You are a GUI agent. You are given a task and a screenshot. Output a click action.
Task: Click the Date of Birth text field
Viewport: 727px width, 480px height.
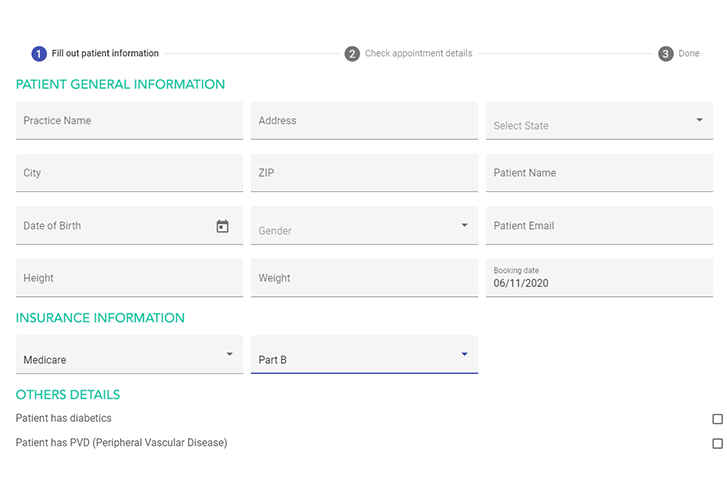[x=110, y=226]
